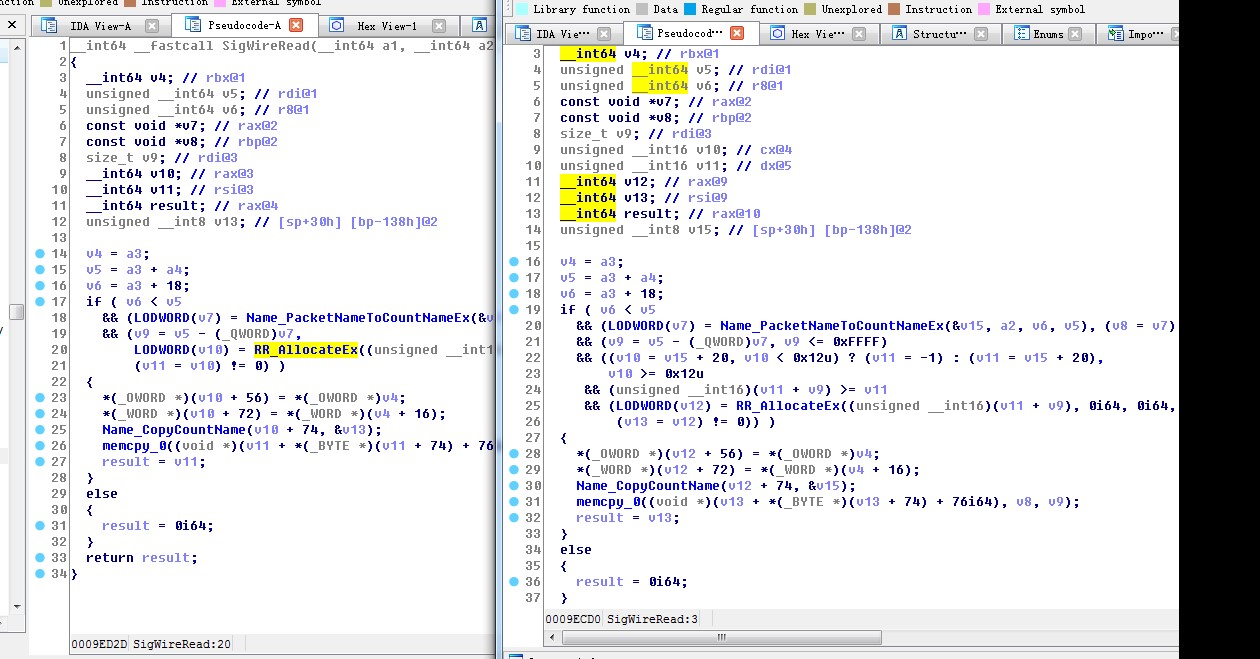
Task: Click 0009ECD0 address in right status bar
Action: click(x=573, y=620)
